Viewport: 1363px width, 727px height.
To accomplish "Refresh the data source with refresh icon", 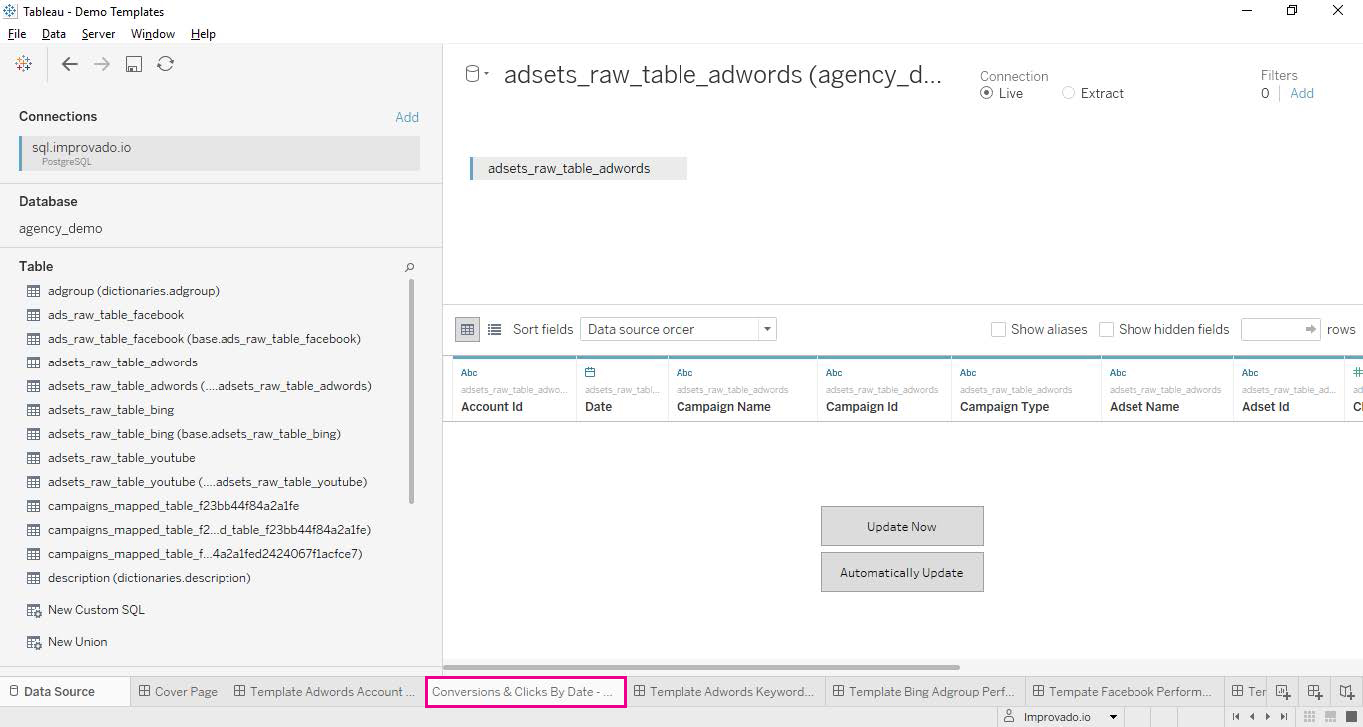I will click(x=166, y=64).
